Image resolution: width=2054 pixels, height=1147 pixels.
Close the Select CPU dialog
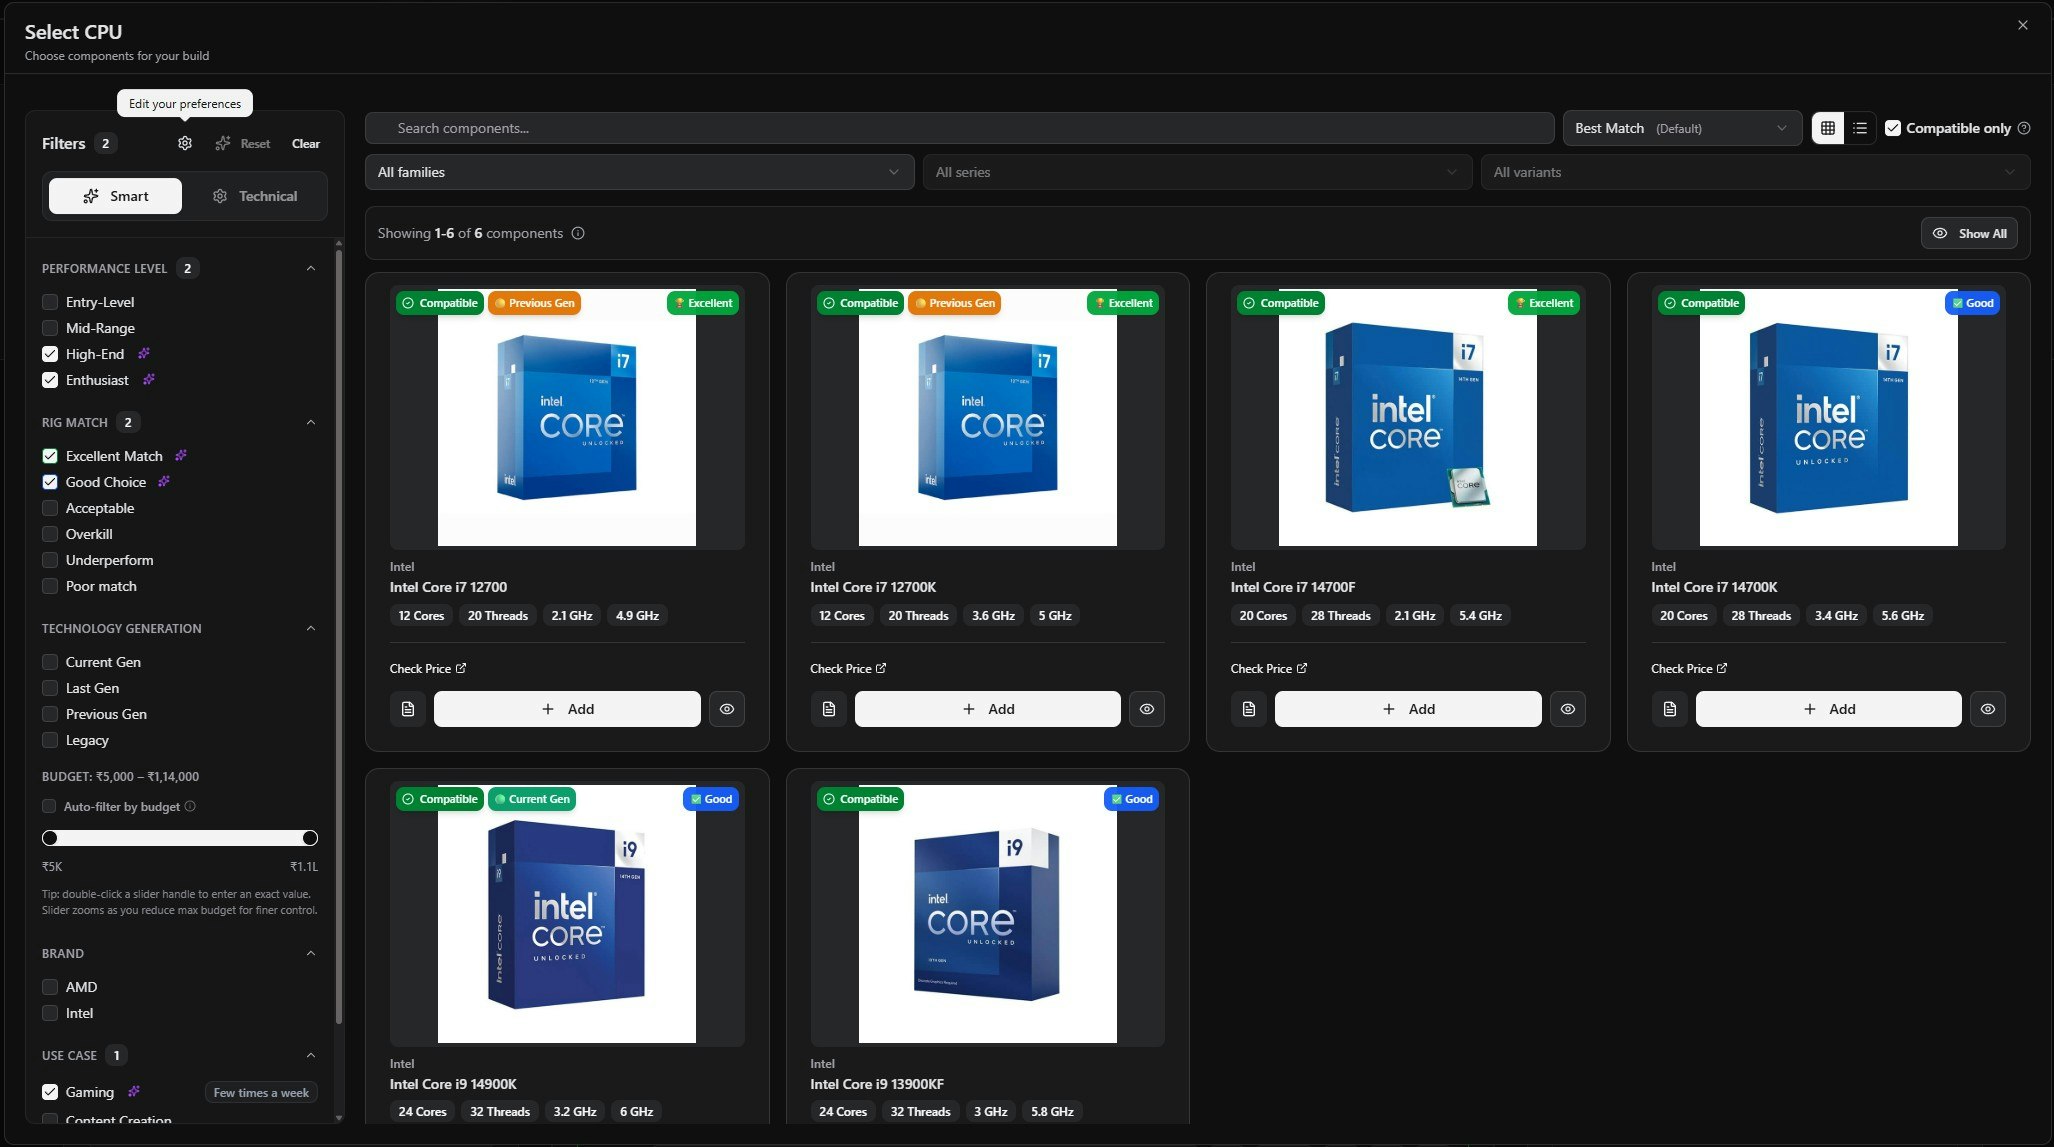(x=2023, y=25)
